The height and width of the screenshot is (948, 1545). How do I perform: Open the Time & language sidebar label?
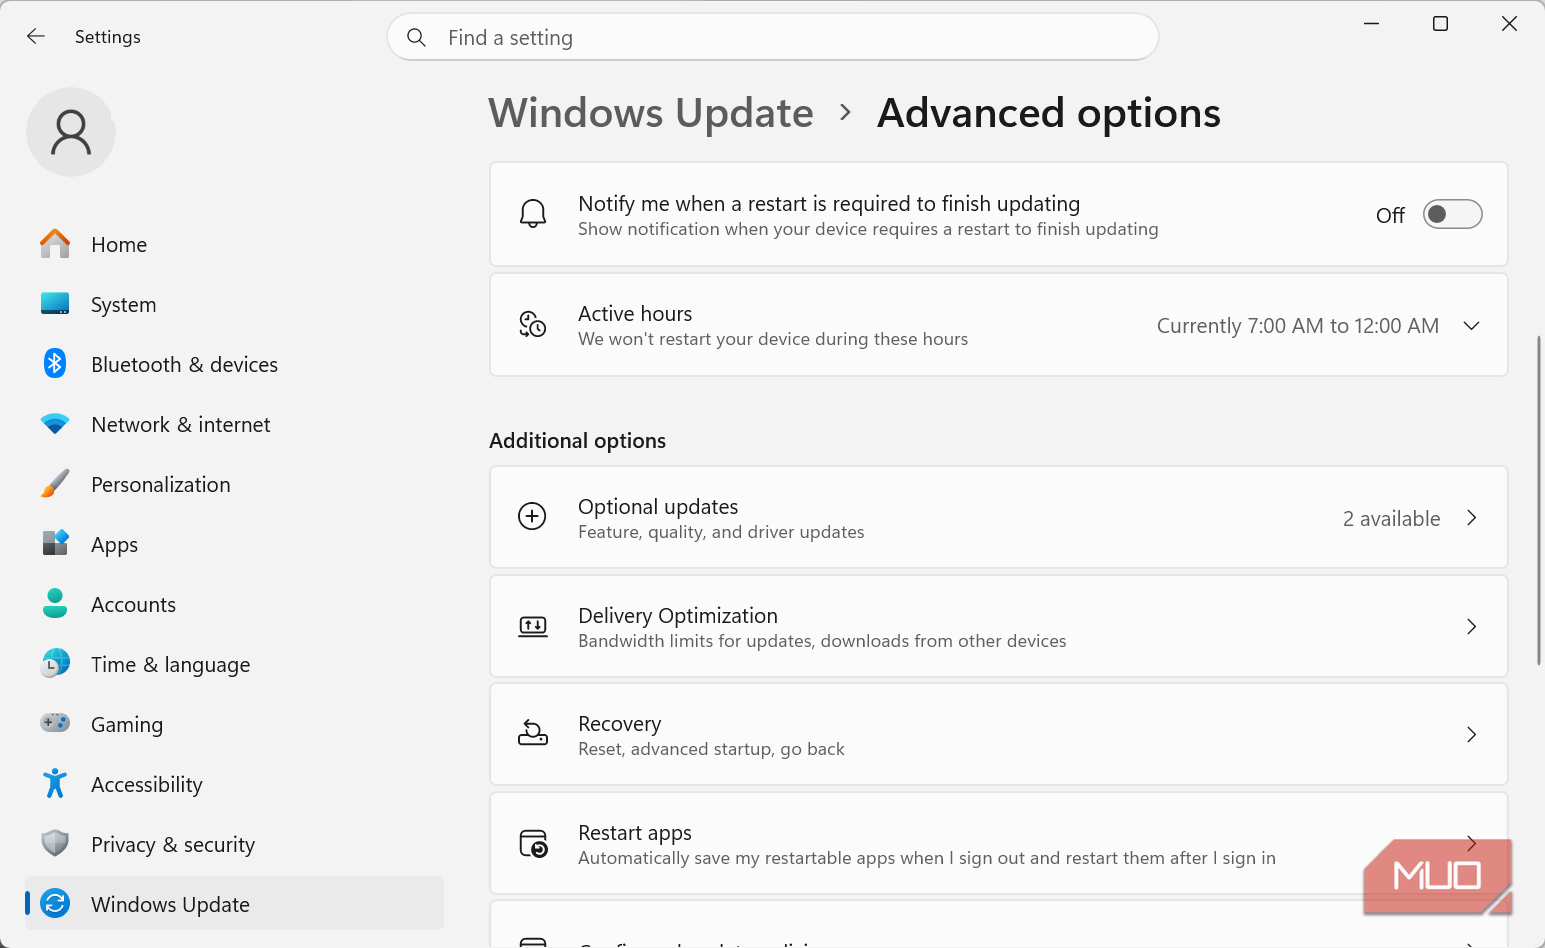[x=170, y=665]
